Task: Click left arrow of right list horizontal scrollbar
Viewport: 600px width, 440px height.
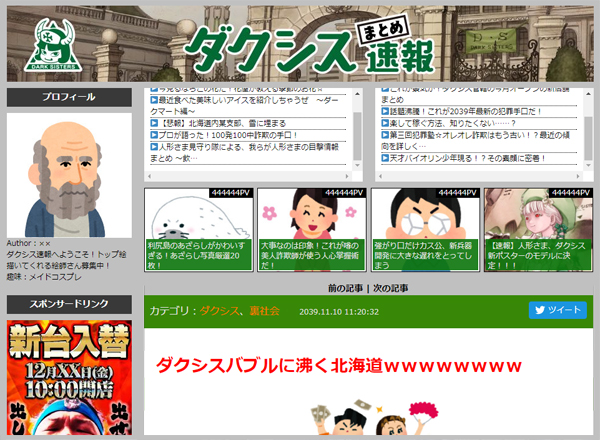Action: [380, 176]
